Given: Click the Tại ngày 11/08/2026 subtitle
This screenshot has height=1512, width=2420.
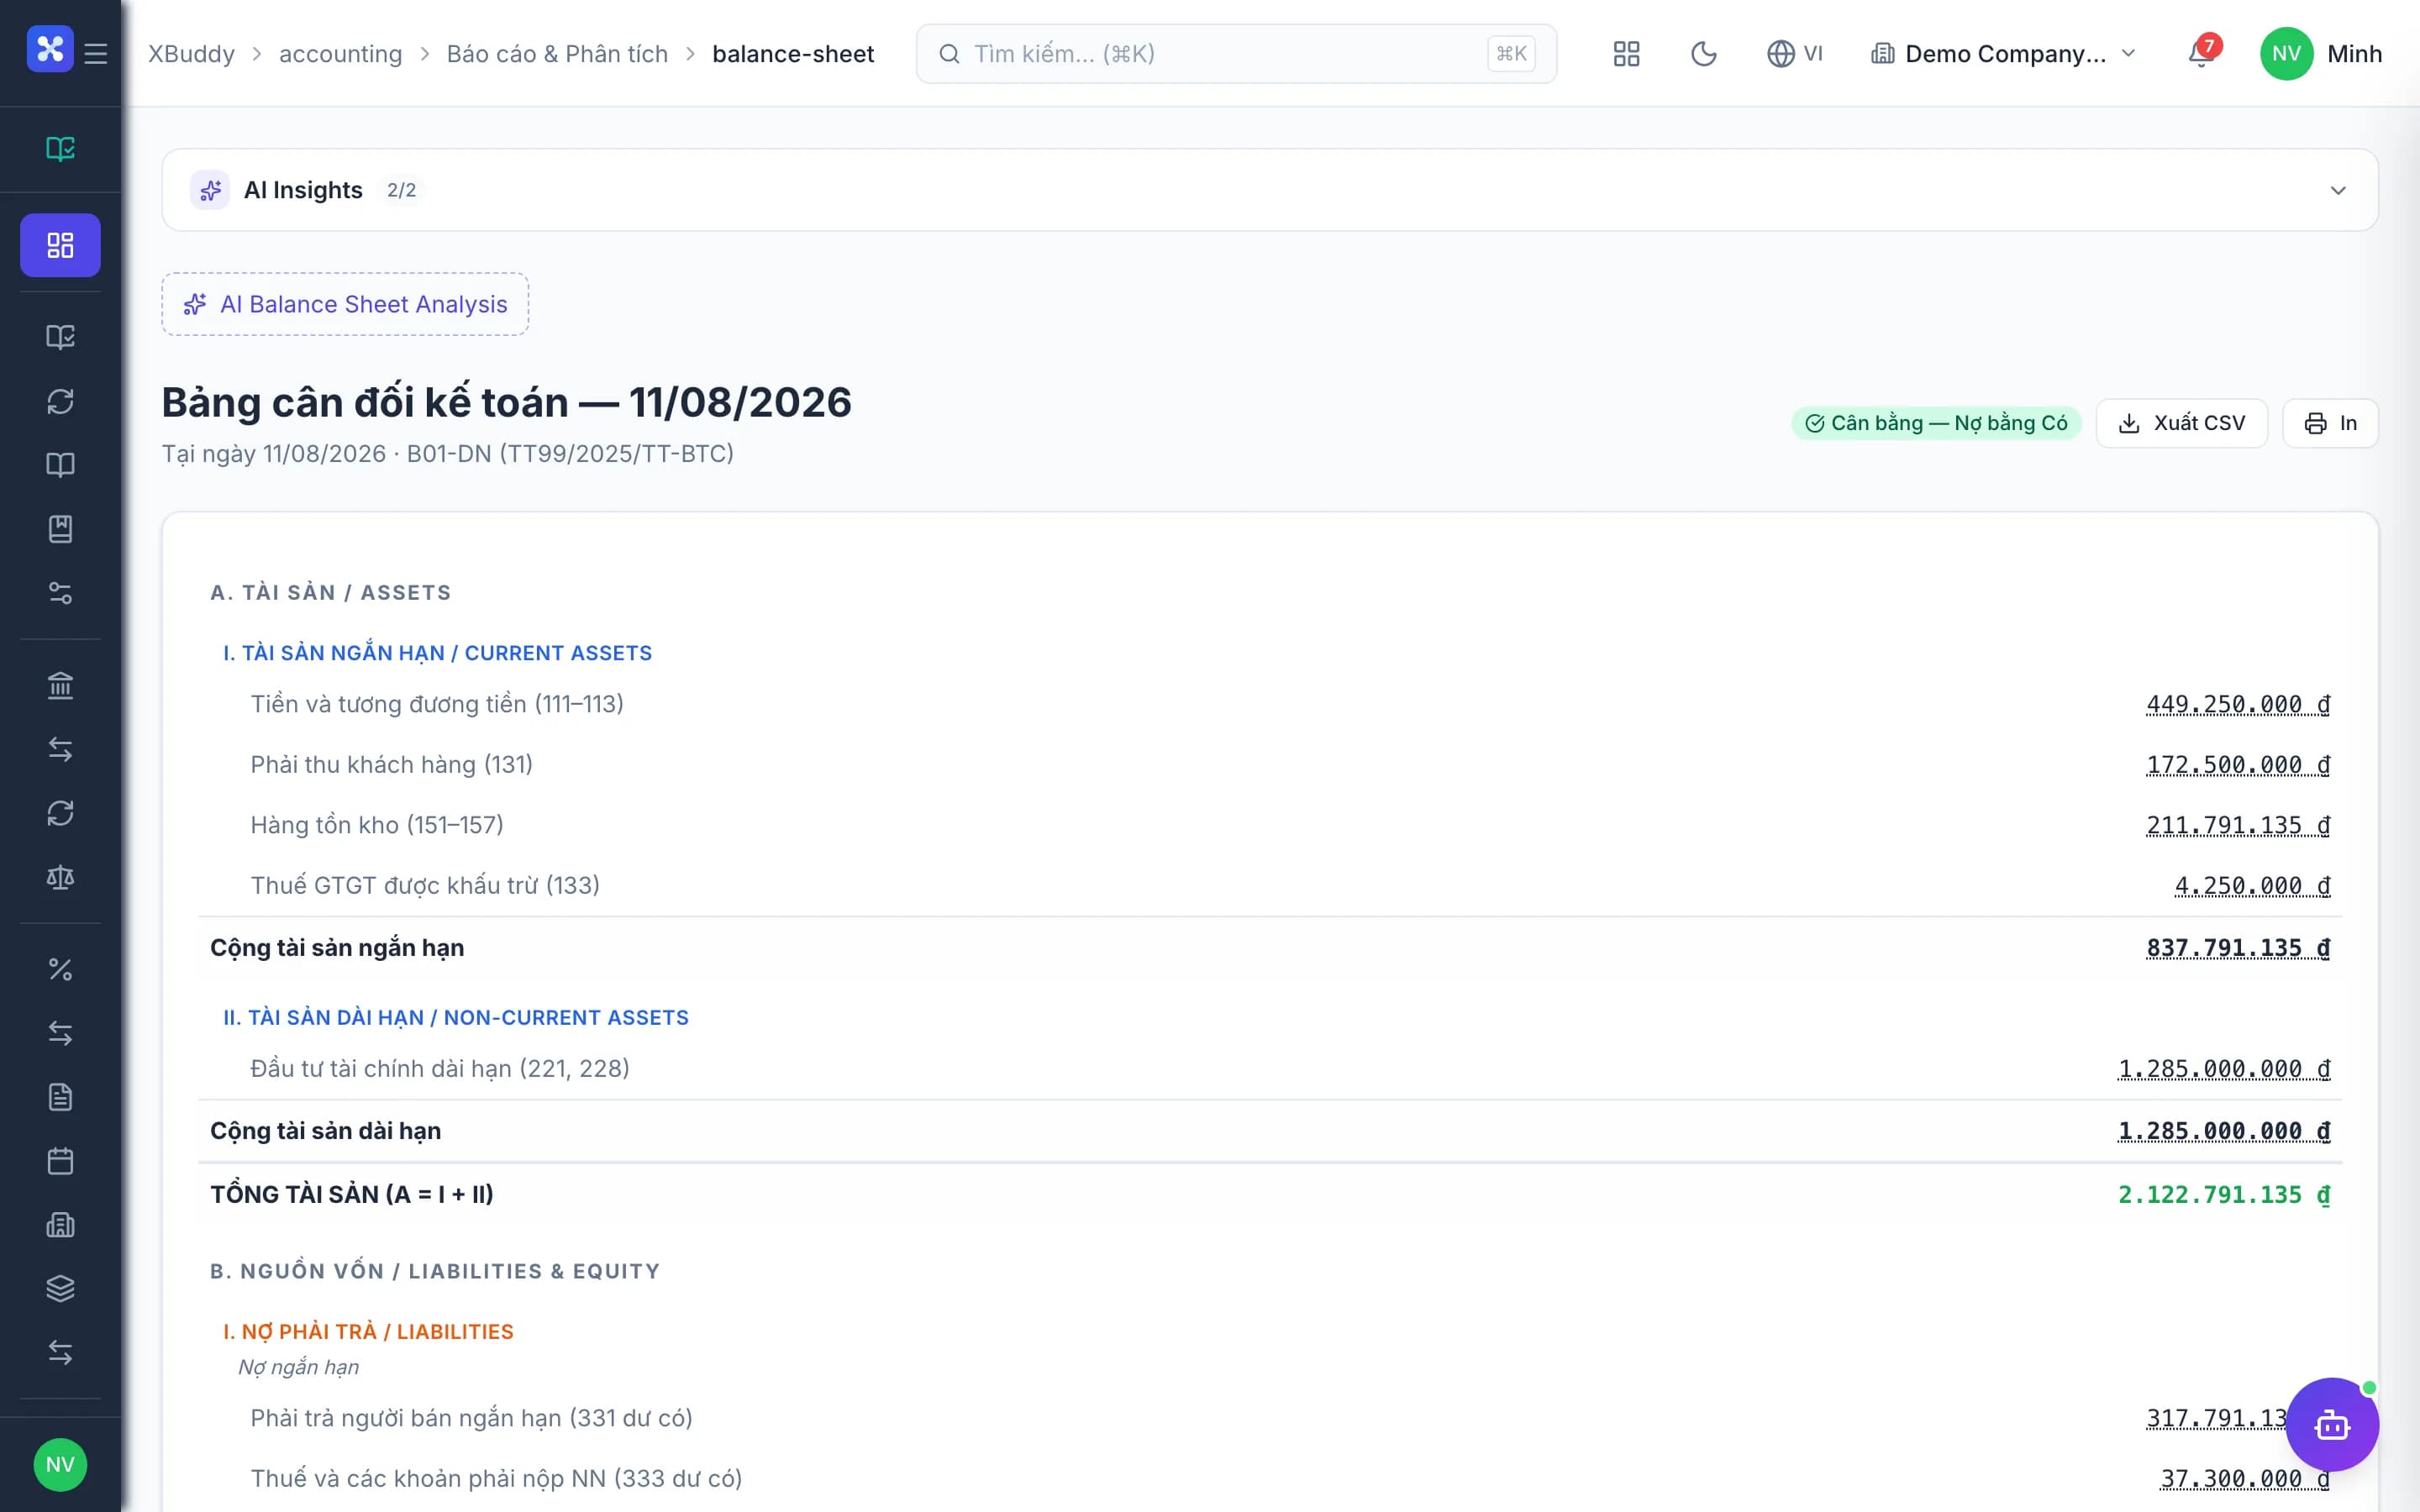Looking at the screenshot, I should pyautogui.click(x=448, y=454).
